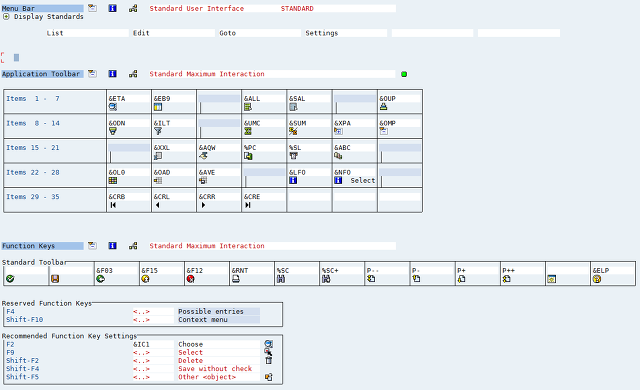Click the Items 15 - 21 row label
The width and height of the screenshot is (640, 390).
coord(33,148)
